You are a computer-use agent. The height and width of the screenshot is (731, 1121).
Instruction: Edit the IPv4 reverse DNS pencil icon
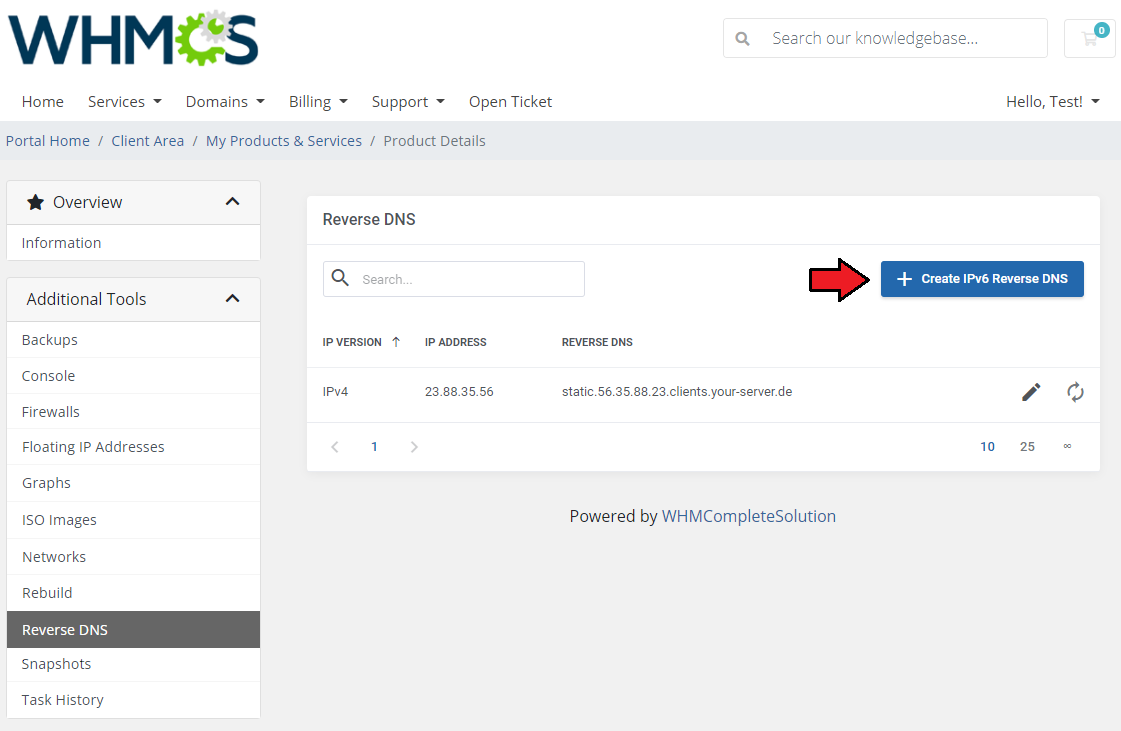1031,392
